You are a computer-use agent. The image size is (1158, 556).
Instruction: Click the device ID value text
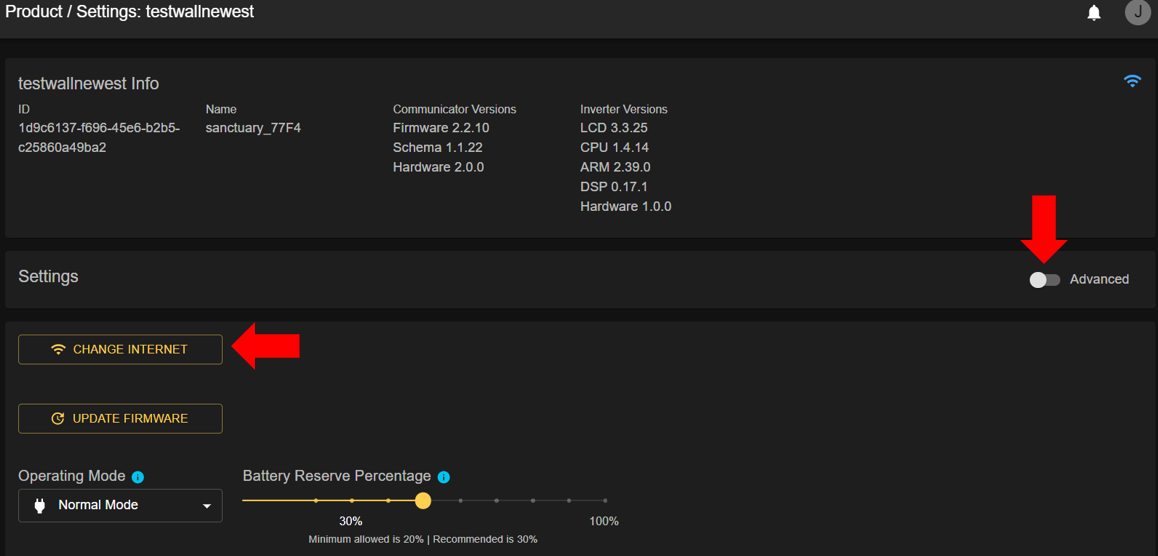click(99, 138)
